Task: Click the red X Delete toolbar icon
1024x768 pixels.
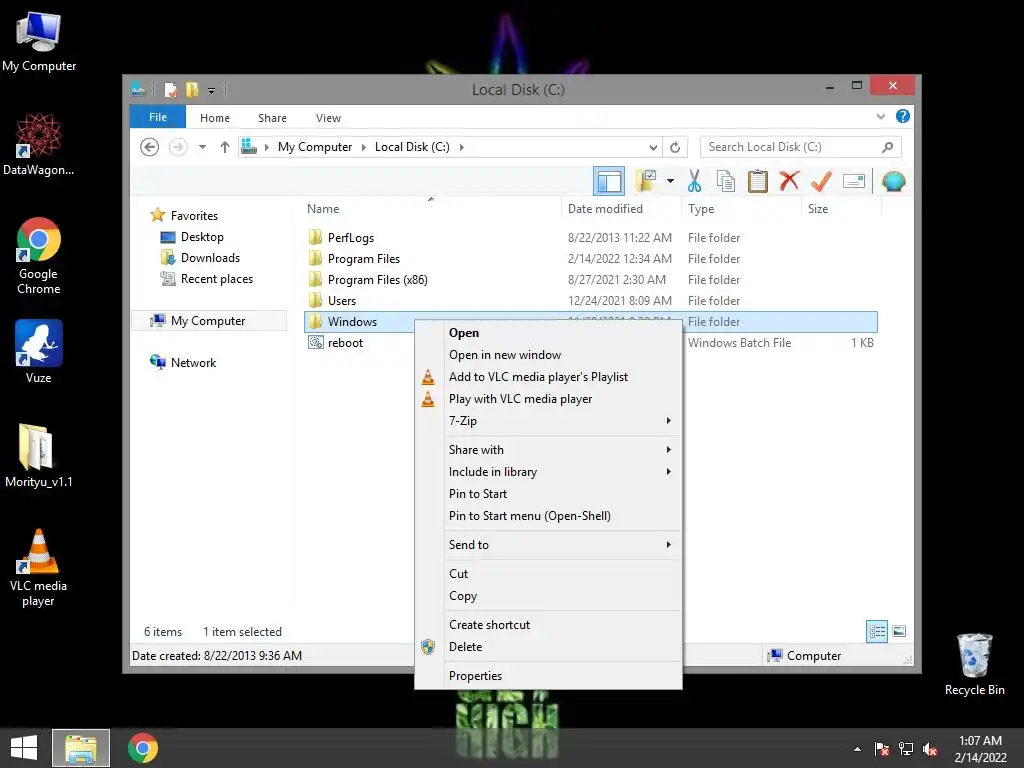Action: 789,181
